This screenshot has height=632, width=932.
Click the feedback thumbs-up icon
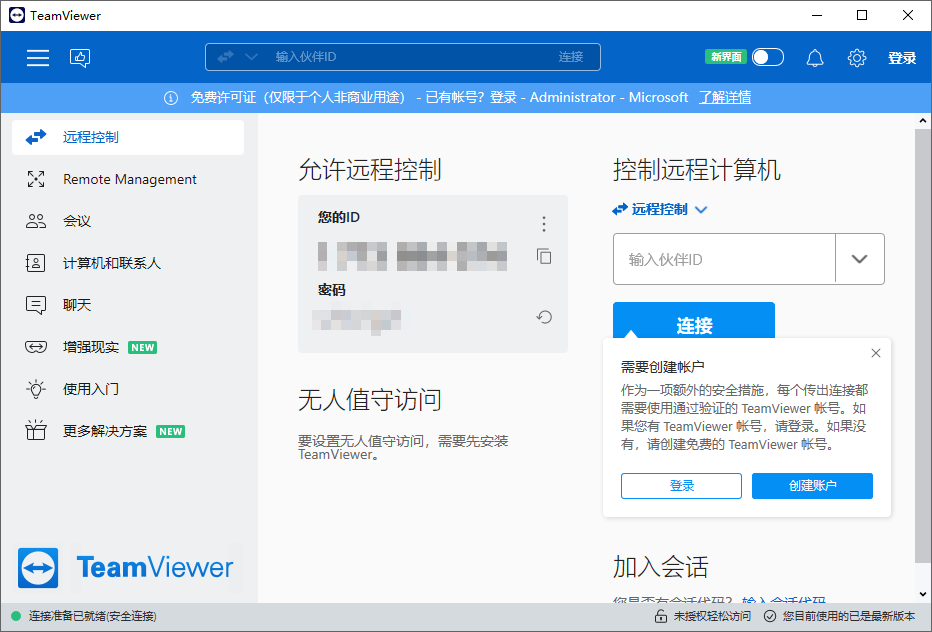point(80,58)
